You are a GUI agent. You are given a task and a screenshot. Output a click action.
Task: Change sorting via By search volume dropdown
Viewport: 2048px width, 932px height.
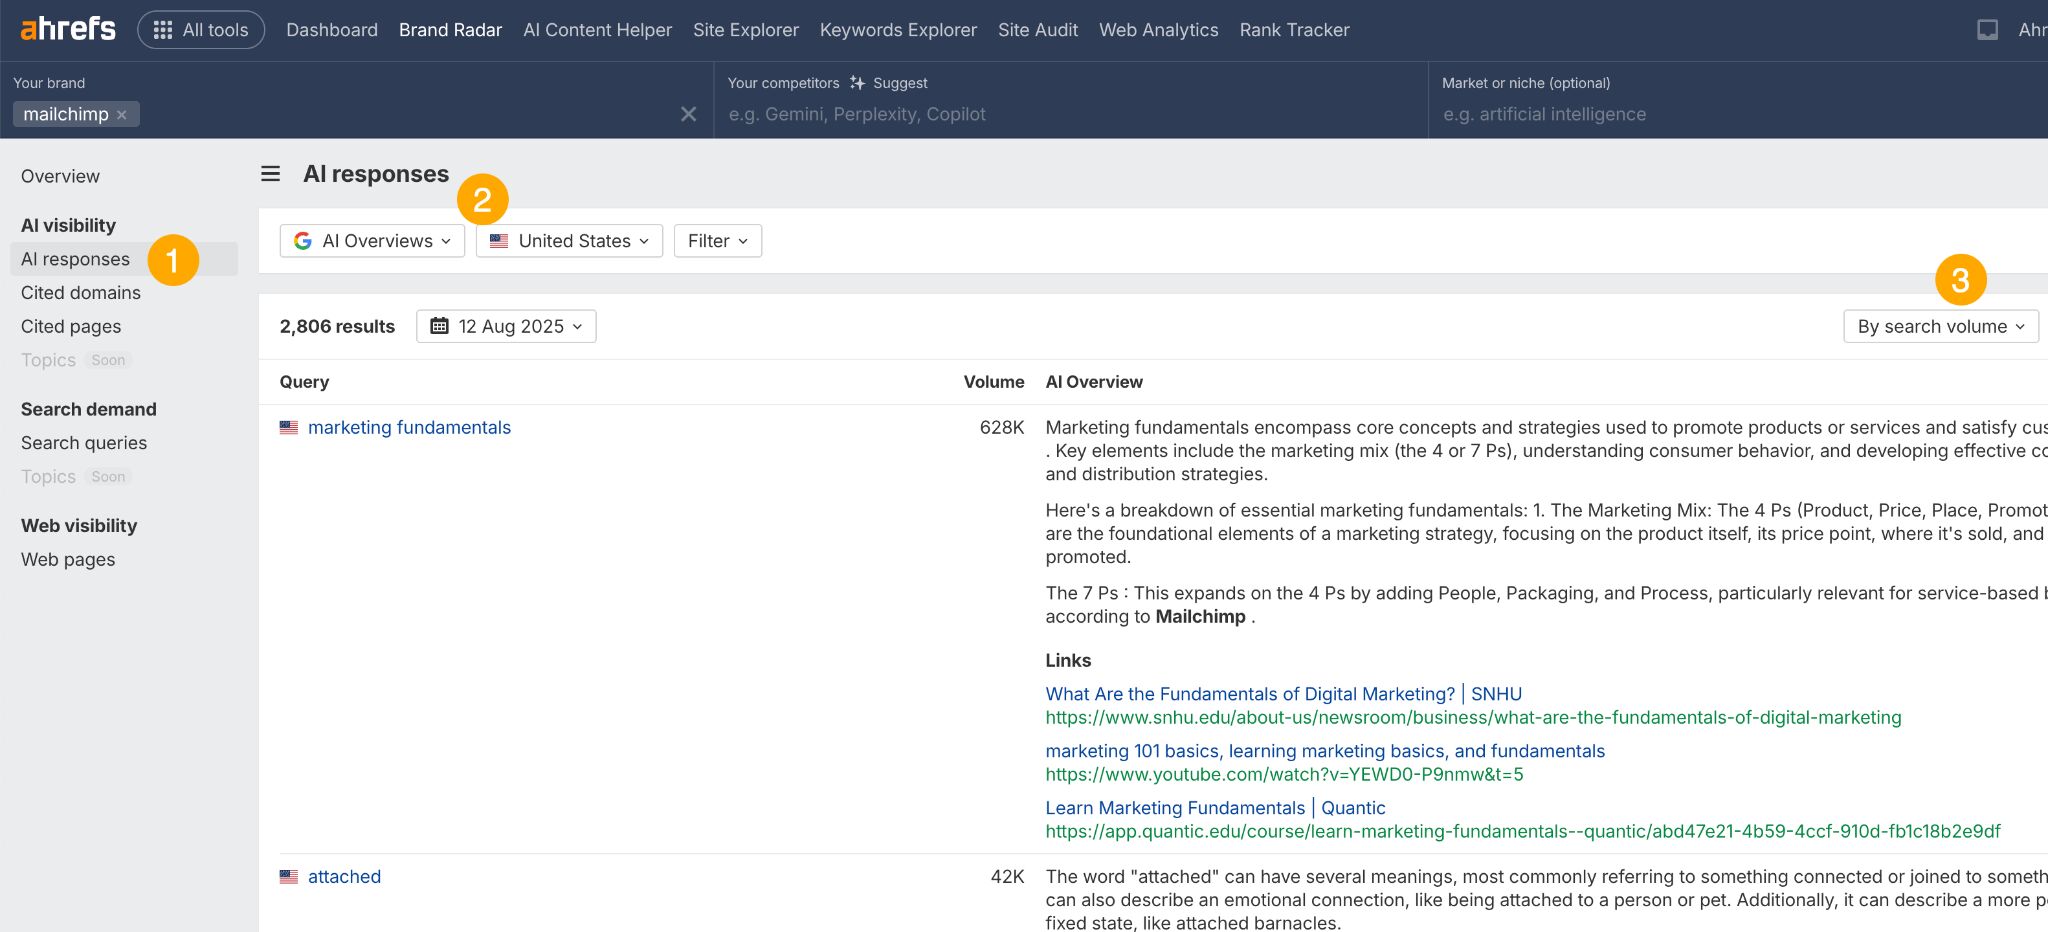click(1939, 326)
